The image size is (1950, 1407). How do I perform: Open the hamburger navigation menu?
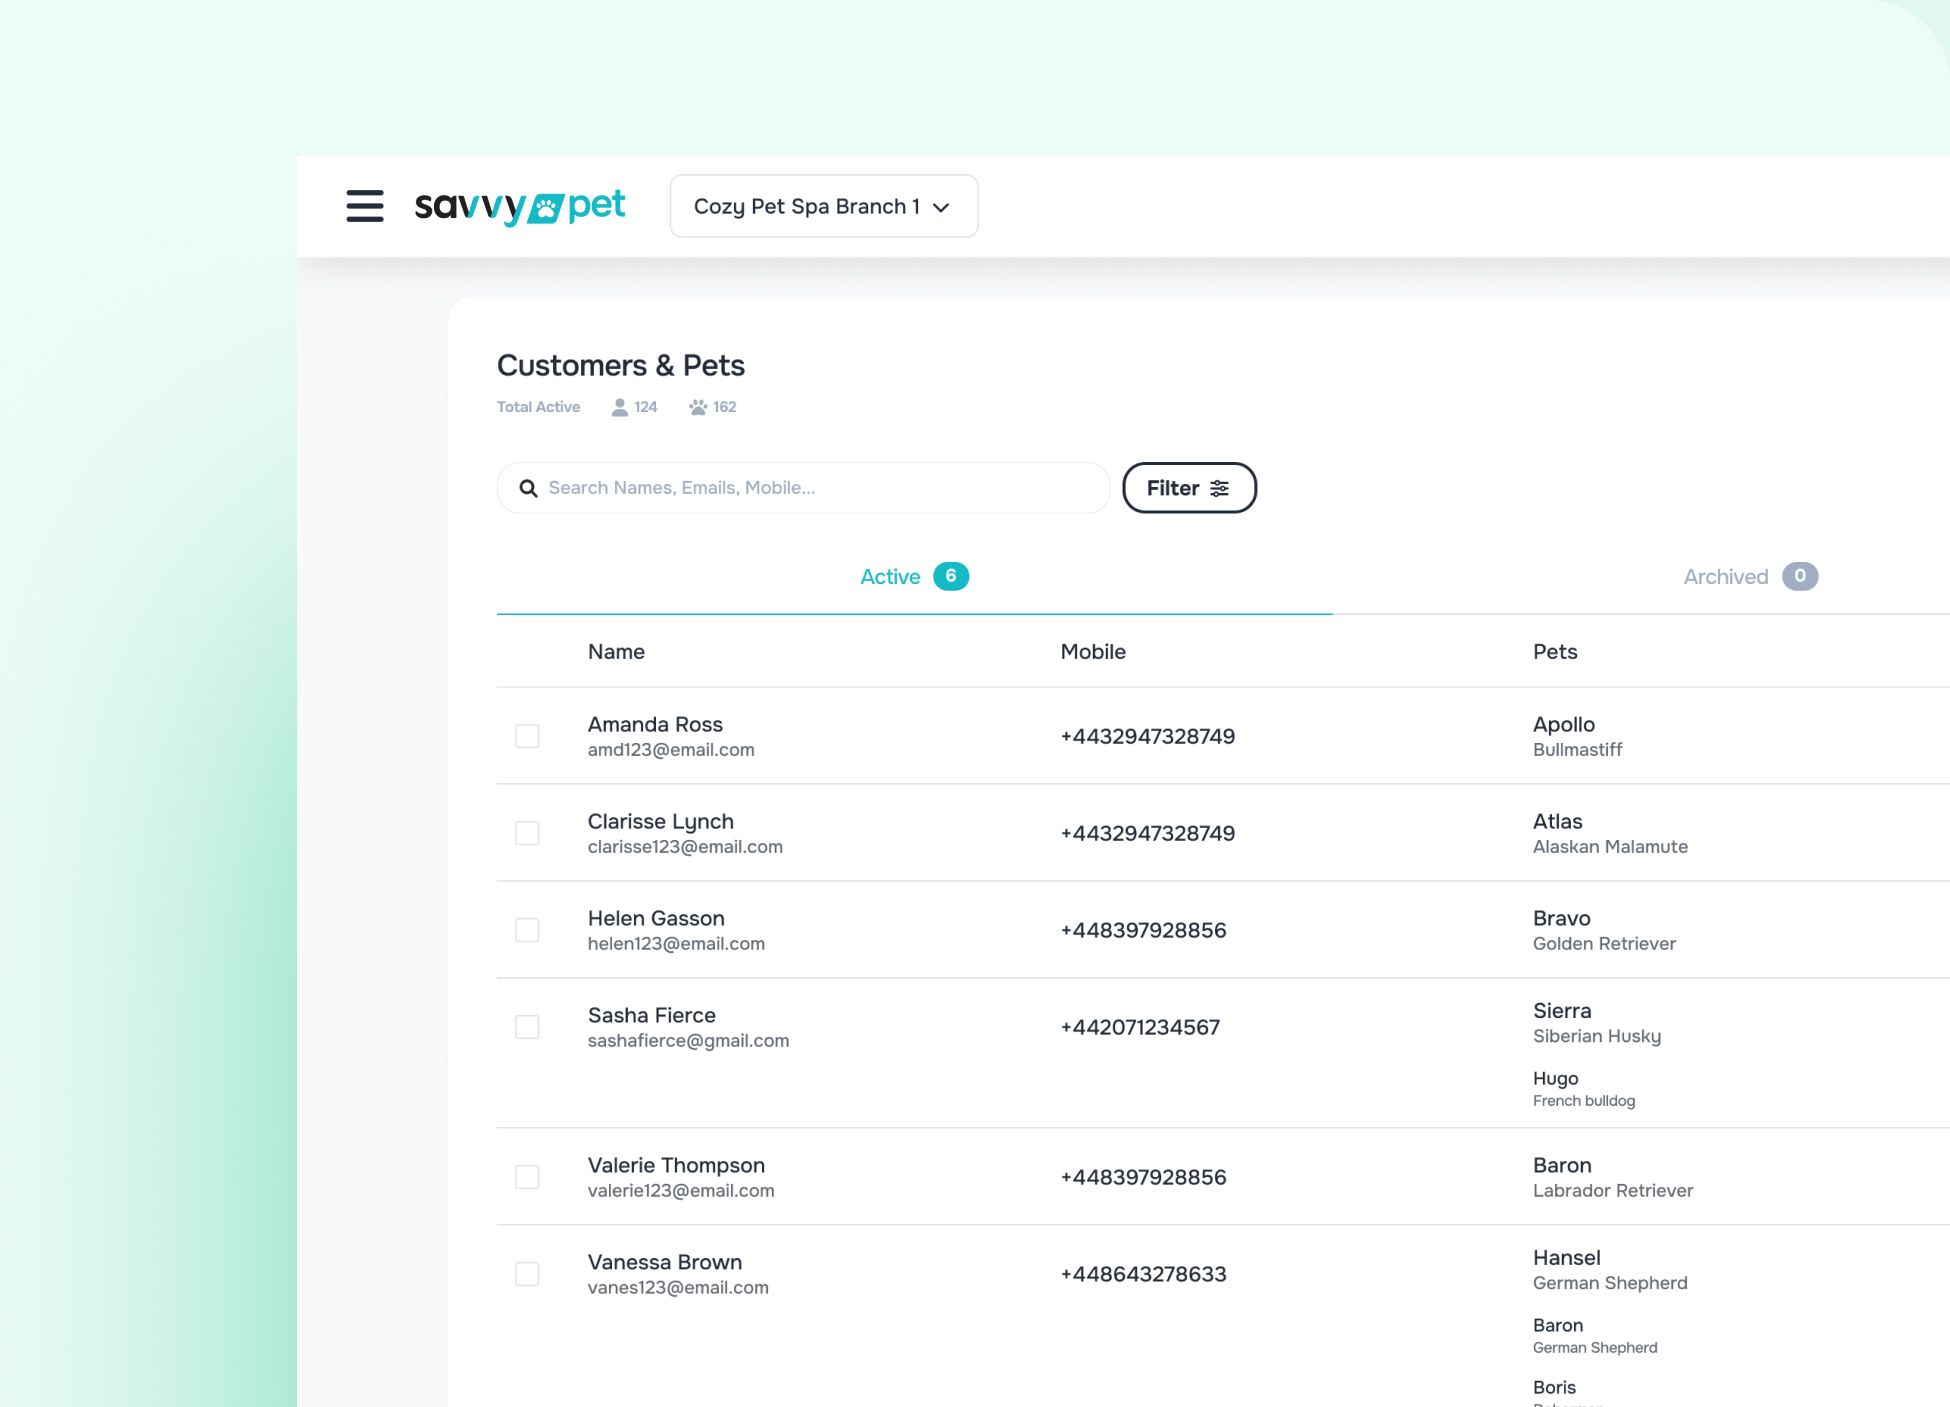pos(365,206)
